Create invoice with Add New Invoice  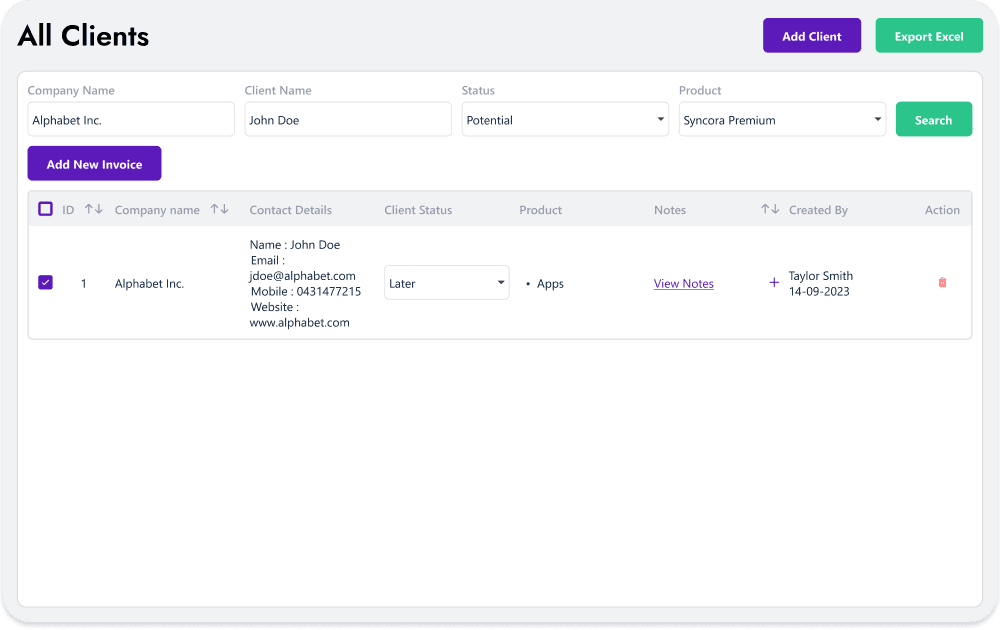coord(94,164)
